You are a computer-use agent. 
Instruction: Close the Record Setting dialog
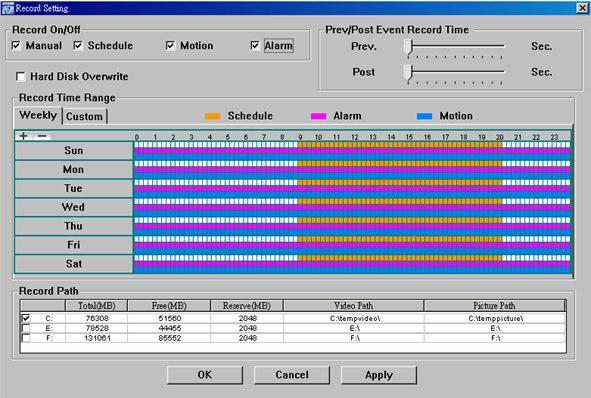[x=582, y=8]
